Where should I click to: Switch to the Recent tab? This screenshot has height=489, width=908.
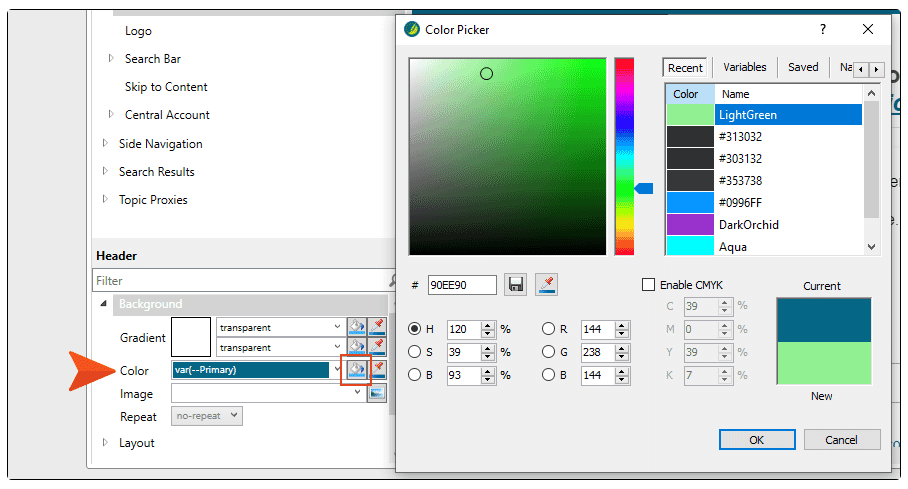coord(685,68)
